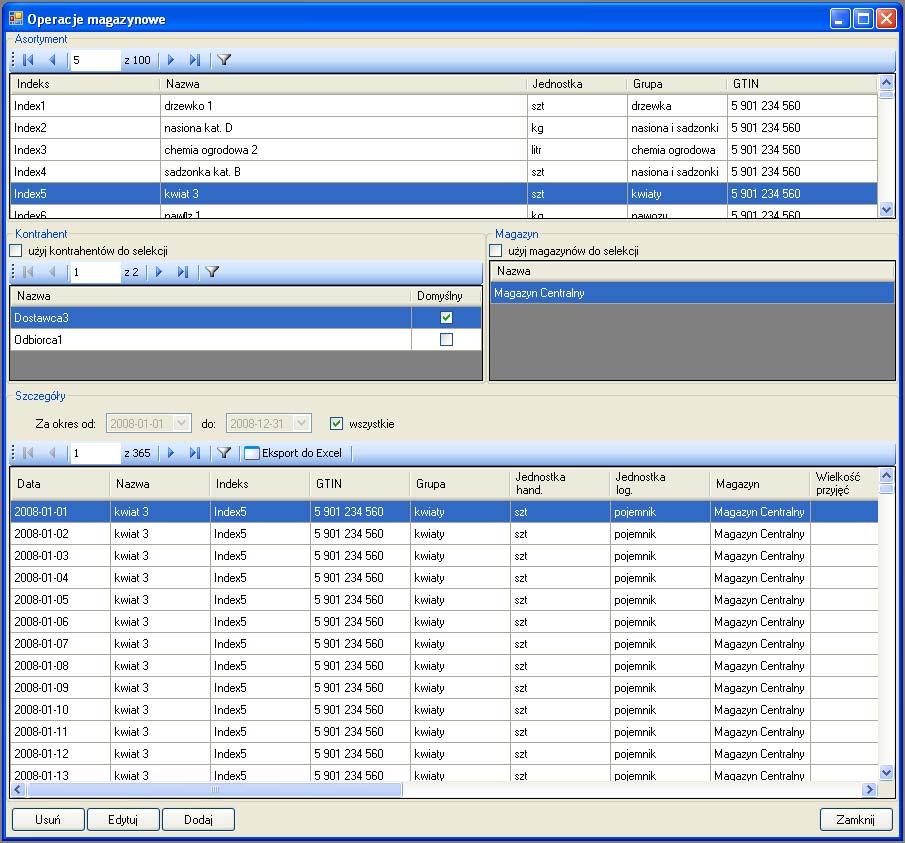Select Index1 row in Asortyment
This screenshot has width=905, height=843.
click(x=443, y=106)
